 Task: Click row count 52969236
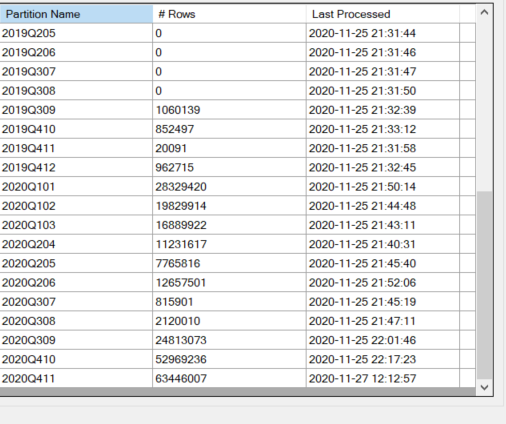coord(181,359)
